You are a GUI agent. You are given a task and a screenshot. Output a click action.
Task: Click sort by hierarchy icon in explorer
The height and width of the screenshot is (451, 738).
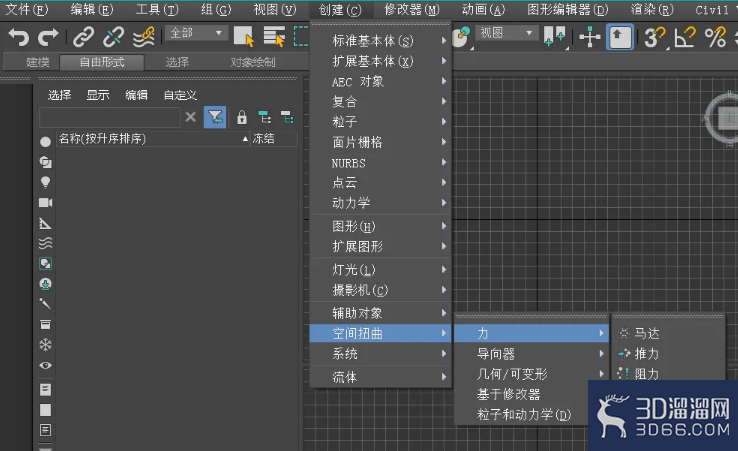tap(265, 117)
